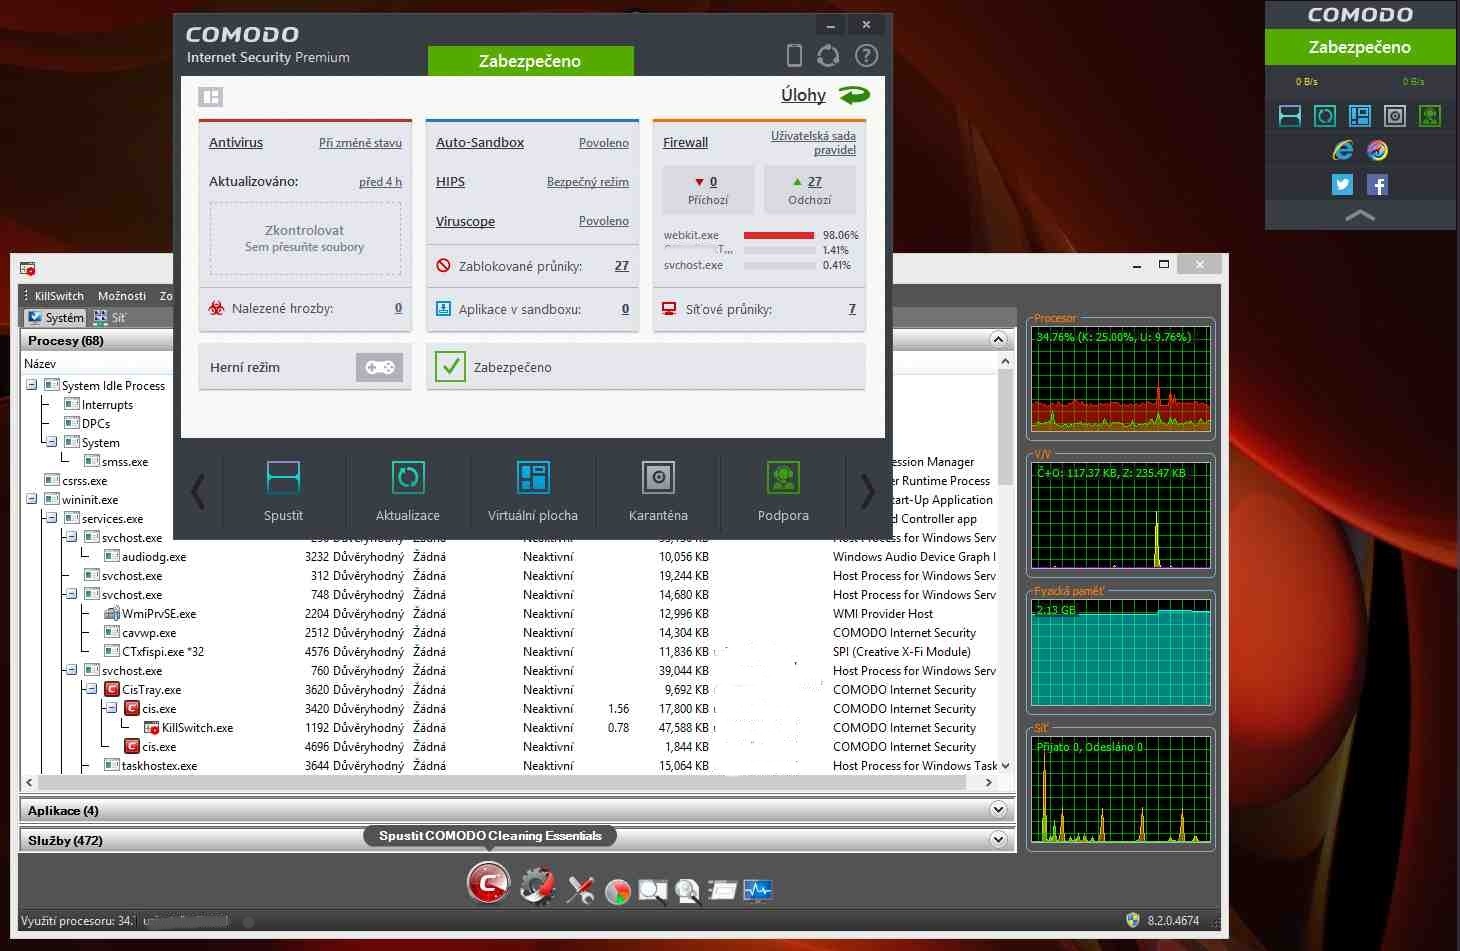Image resolution: width=1460 pixels, height=951 pixels.
Task: Open the Možnosti menu in KillSwitch
Action: click(121, 296)
